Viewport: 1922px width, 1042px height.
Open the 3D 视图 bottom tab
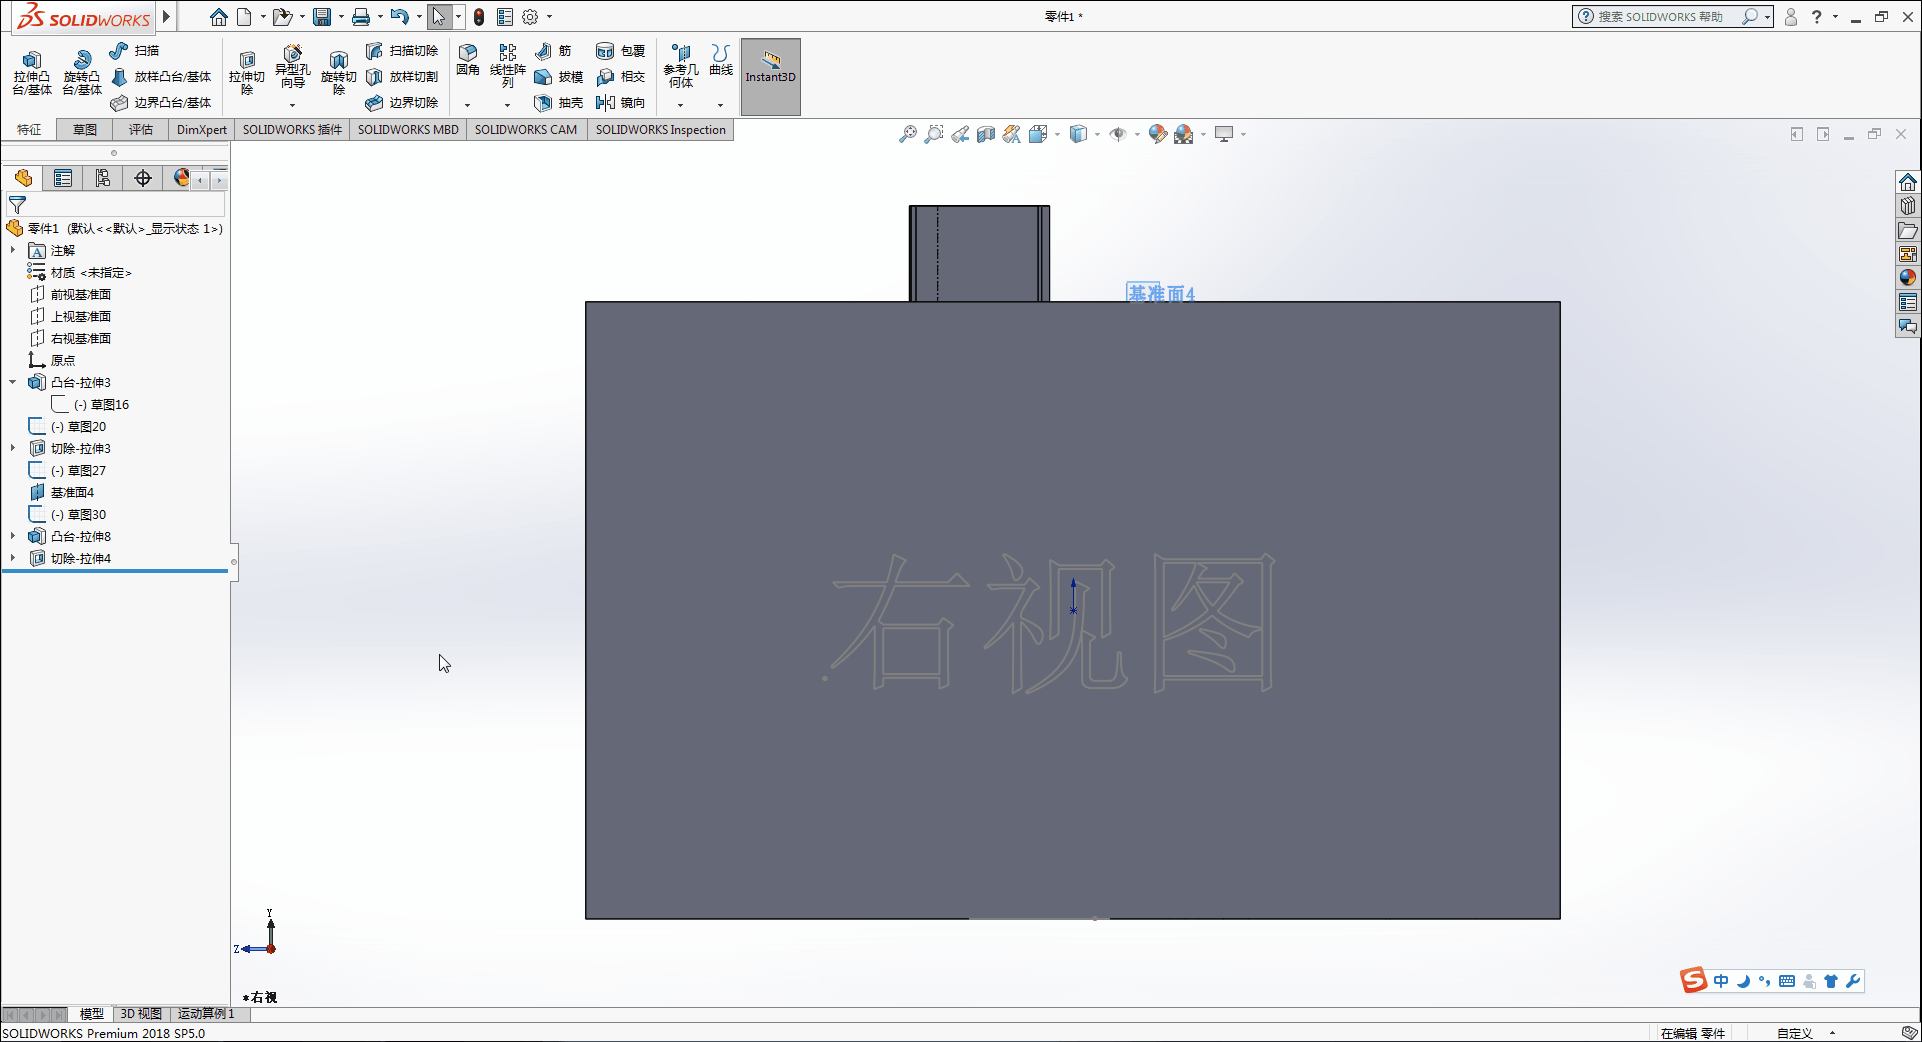pos(141,1014)
